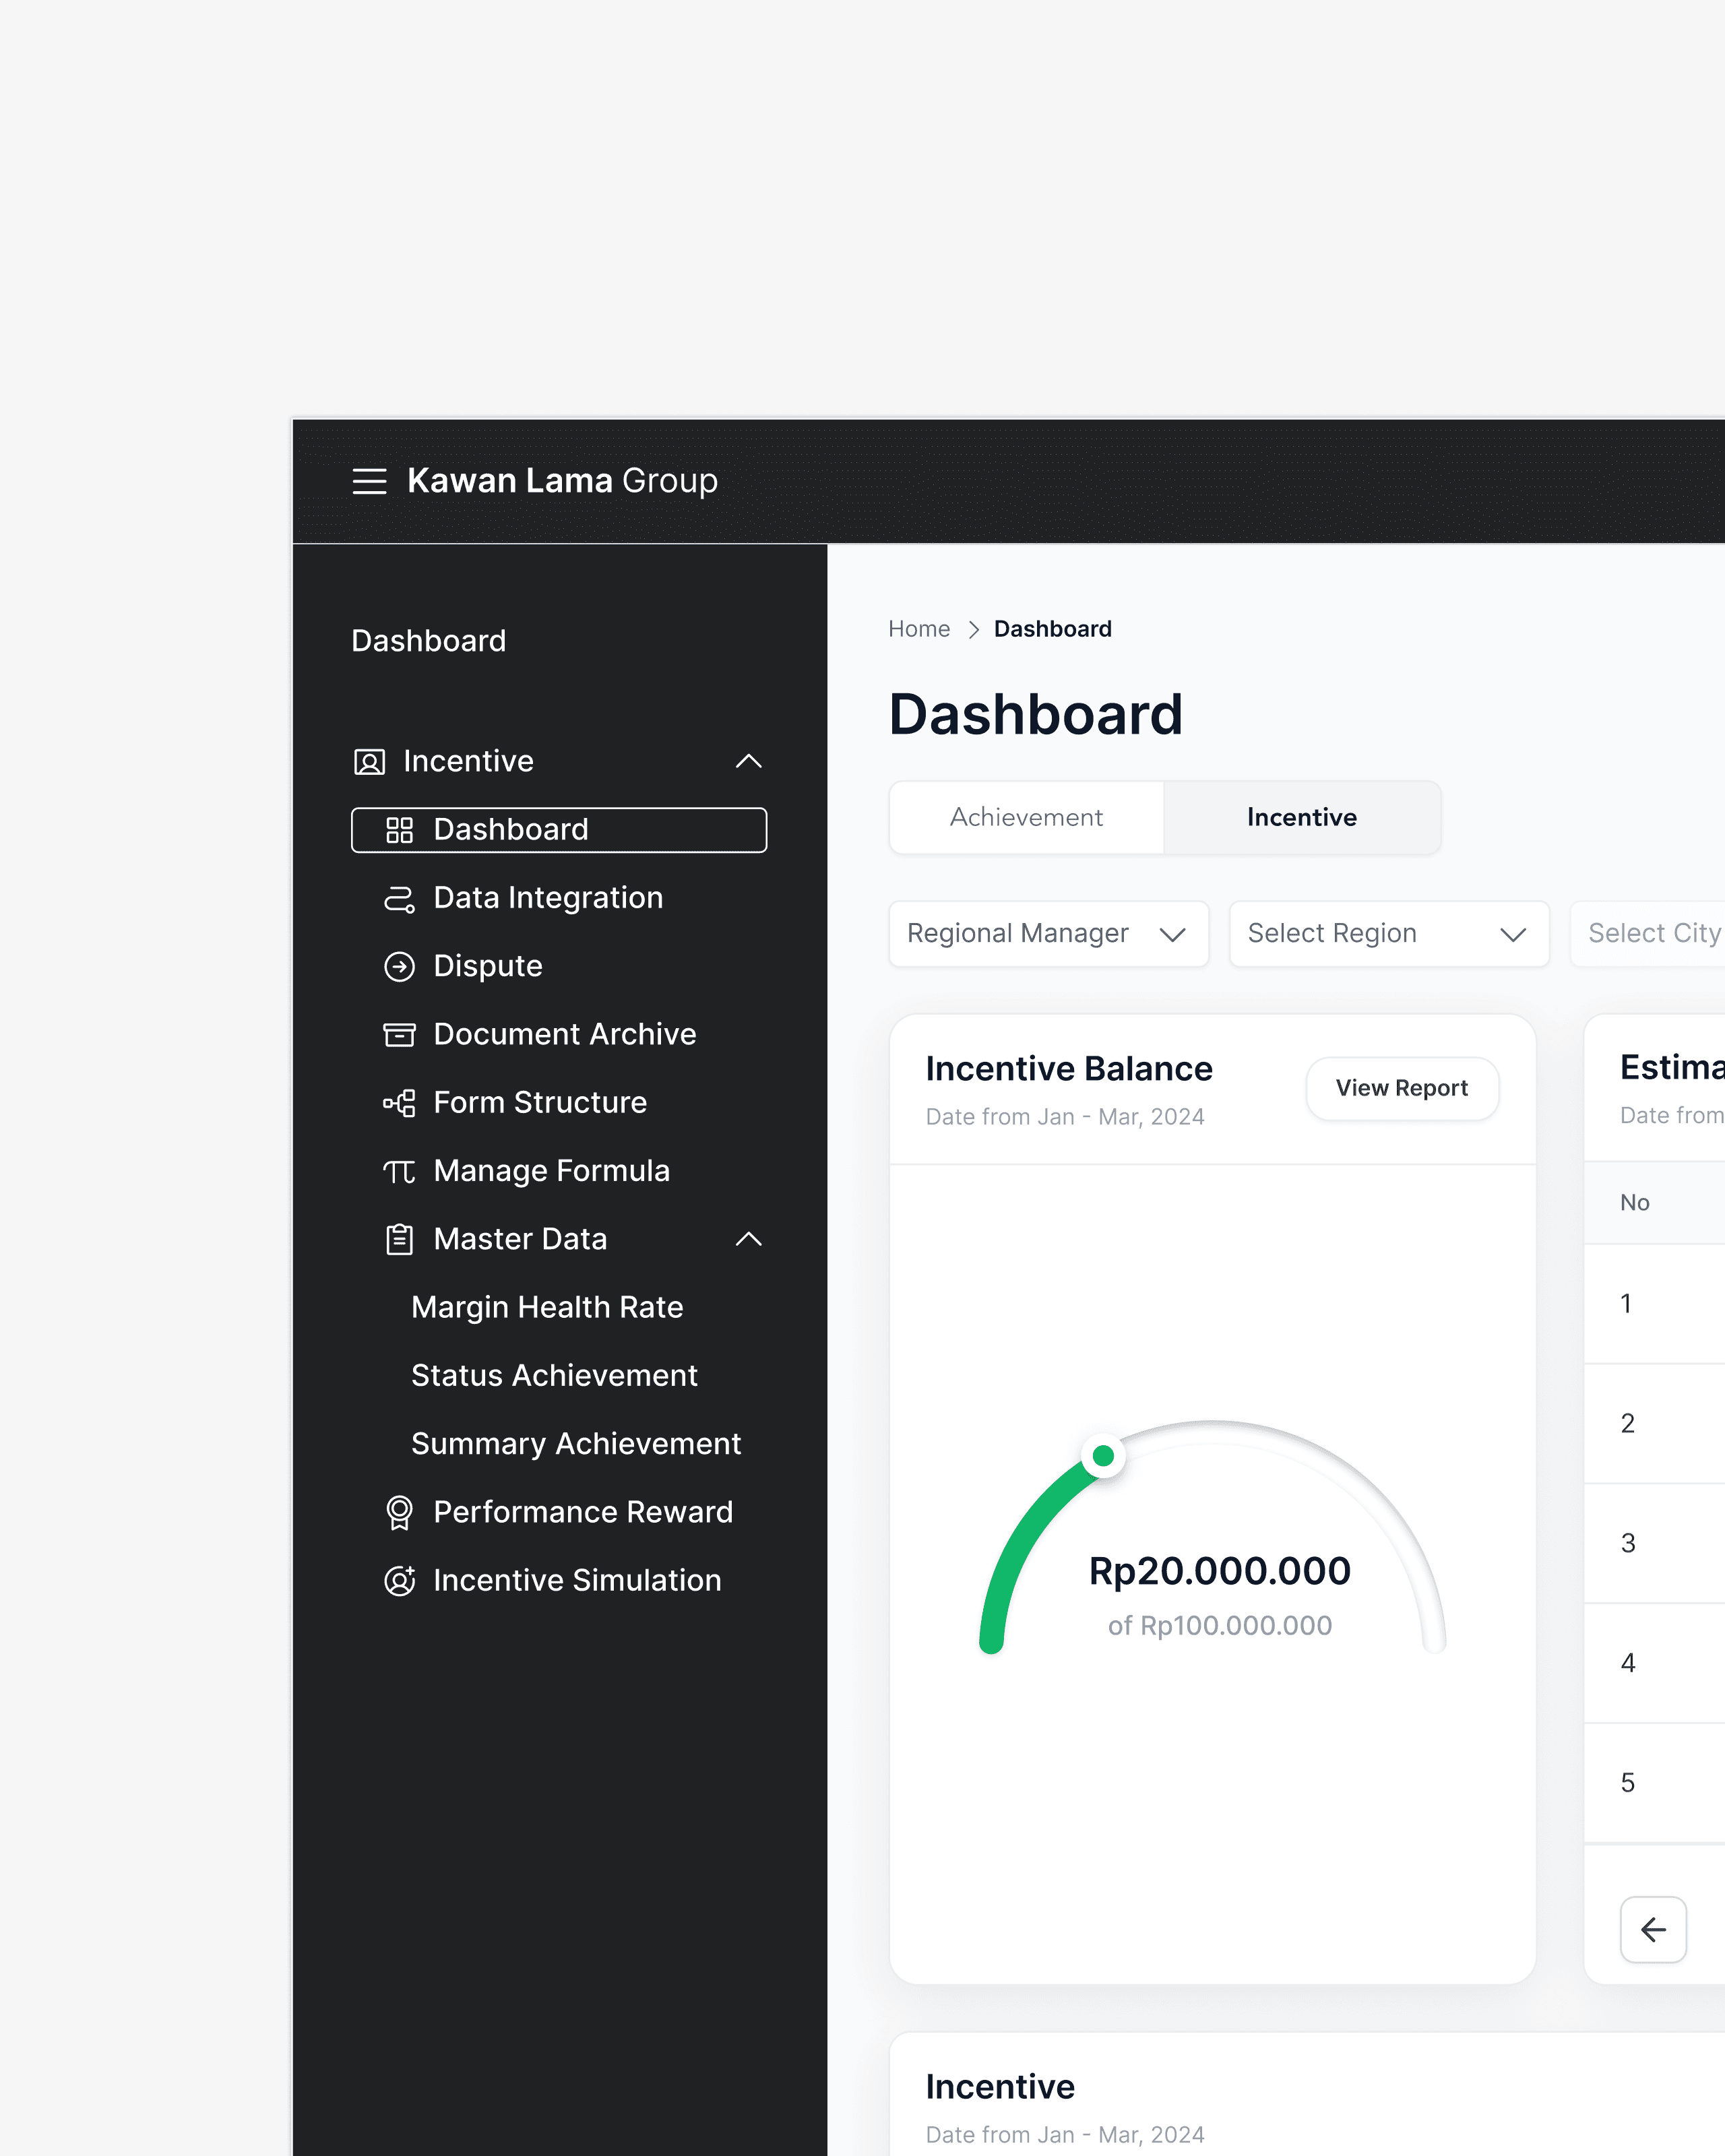Click the Performance Reward medal icon
The image size is (1725, 2156).
pyautogui.click(x=399, y=1512)
